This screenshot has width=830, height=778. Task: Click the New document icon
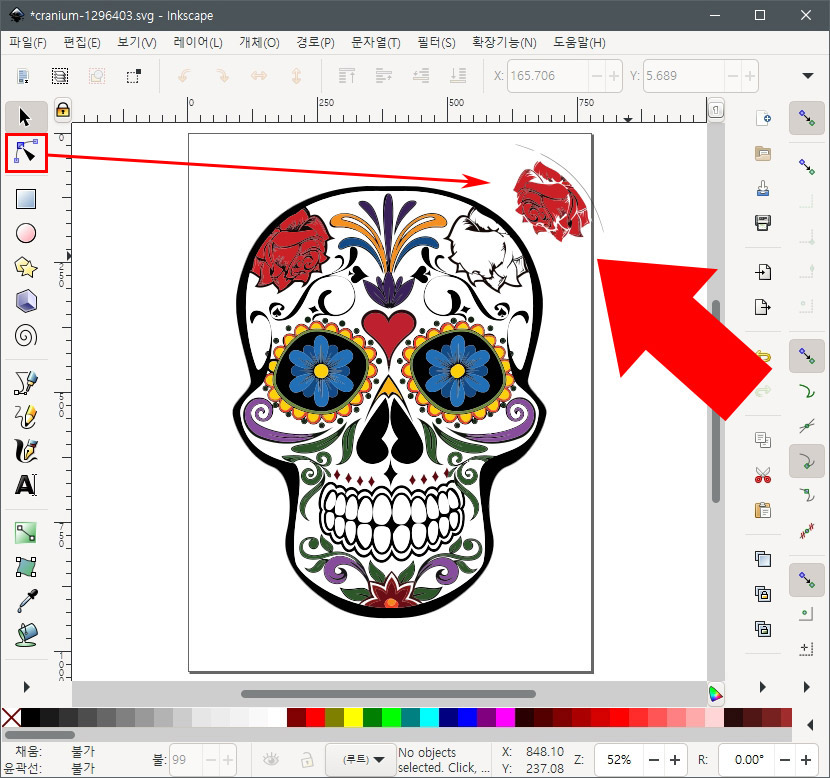(x=763, y=118)
